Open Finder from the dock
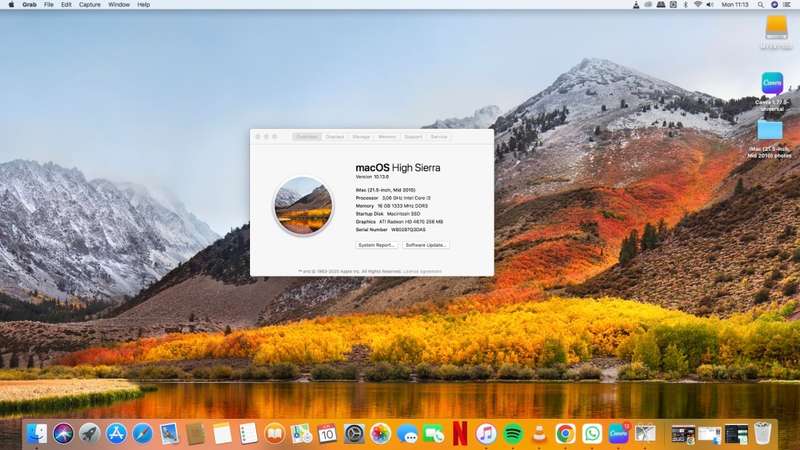This screenshot has width=800, height=450. tap(36, 434)
